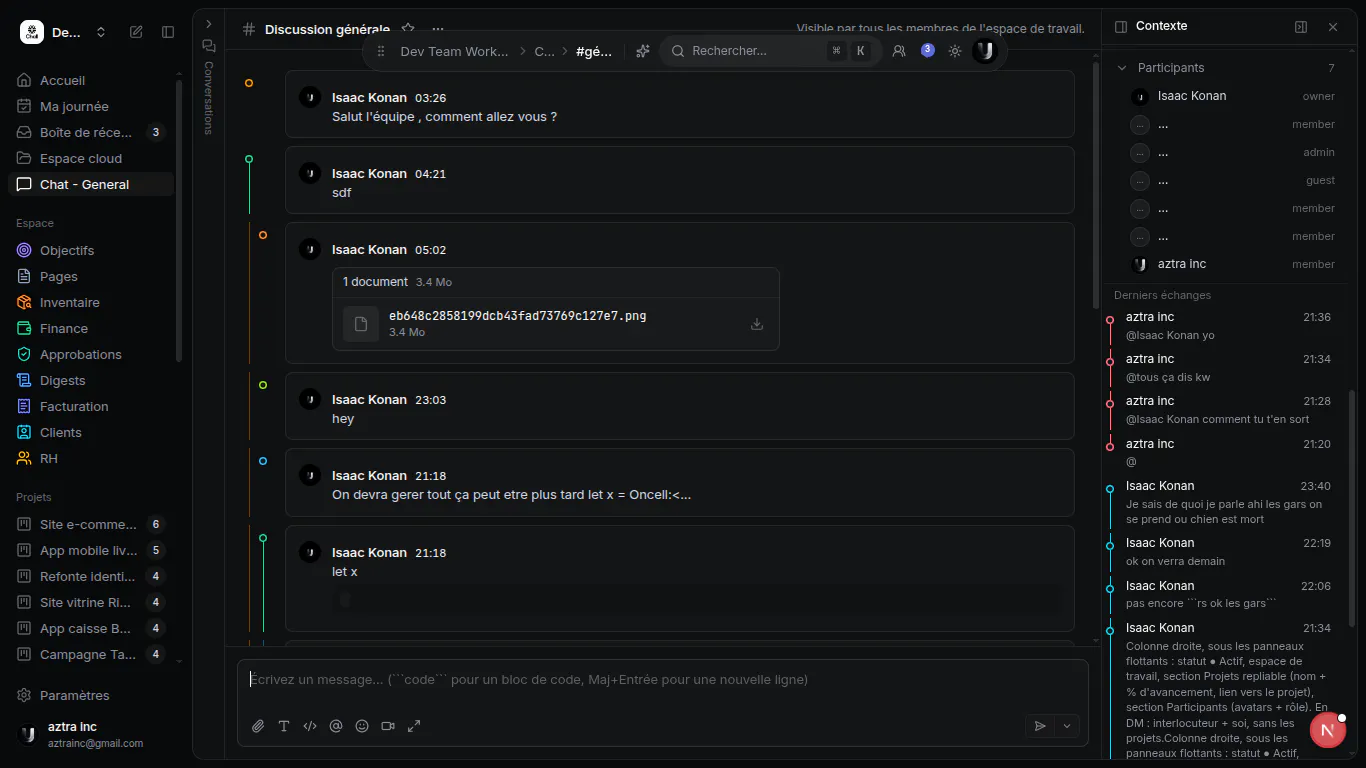Expand the message composer to fullscreen
This screenshot has width=1366, height=768.
pyautogui.click(x=414, y=726)
